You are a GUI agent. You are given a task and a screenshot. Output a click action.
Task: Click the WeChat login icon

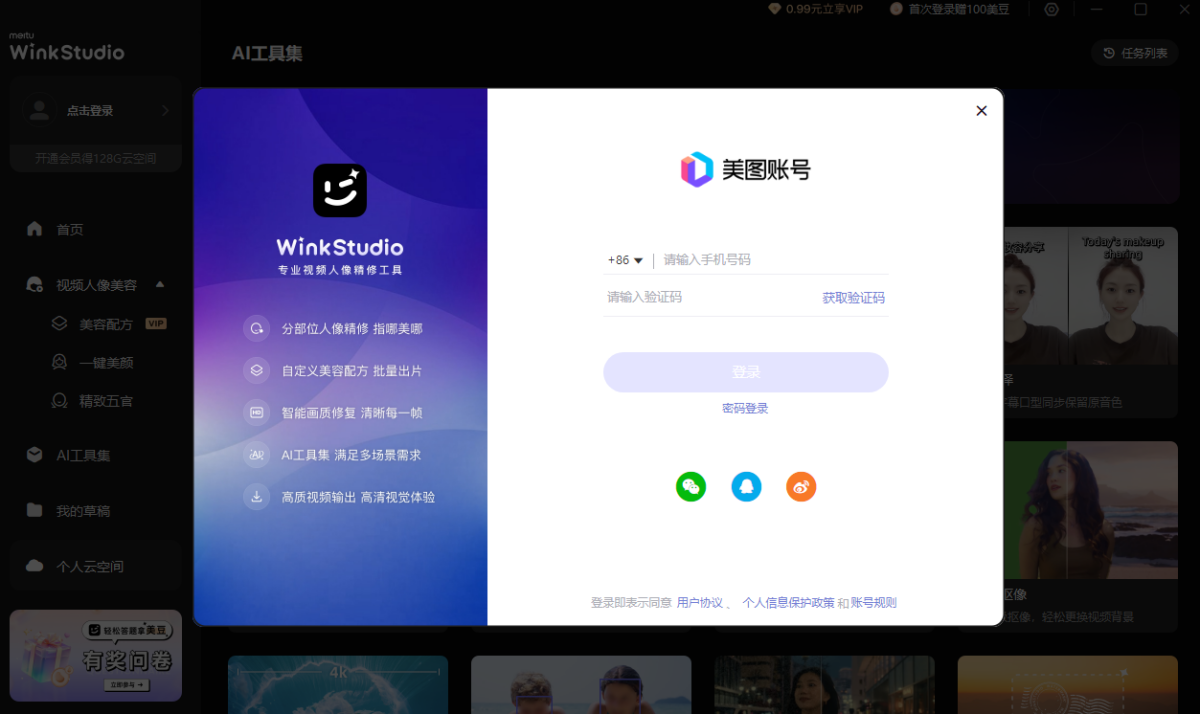(x=691, y=487)
